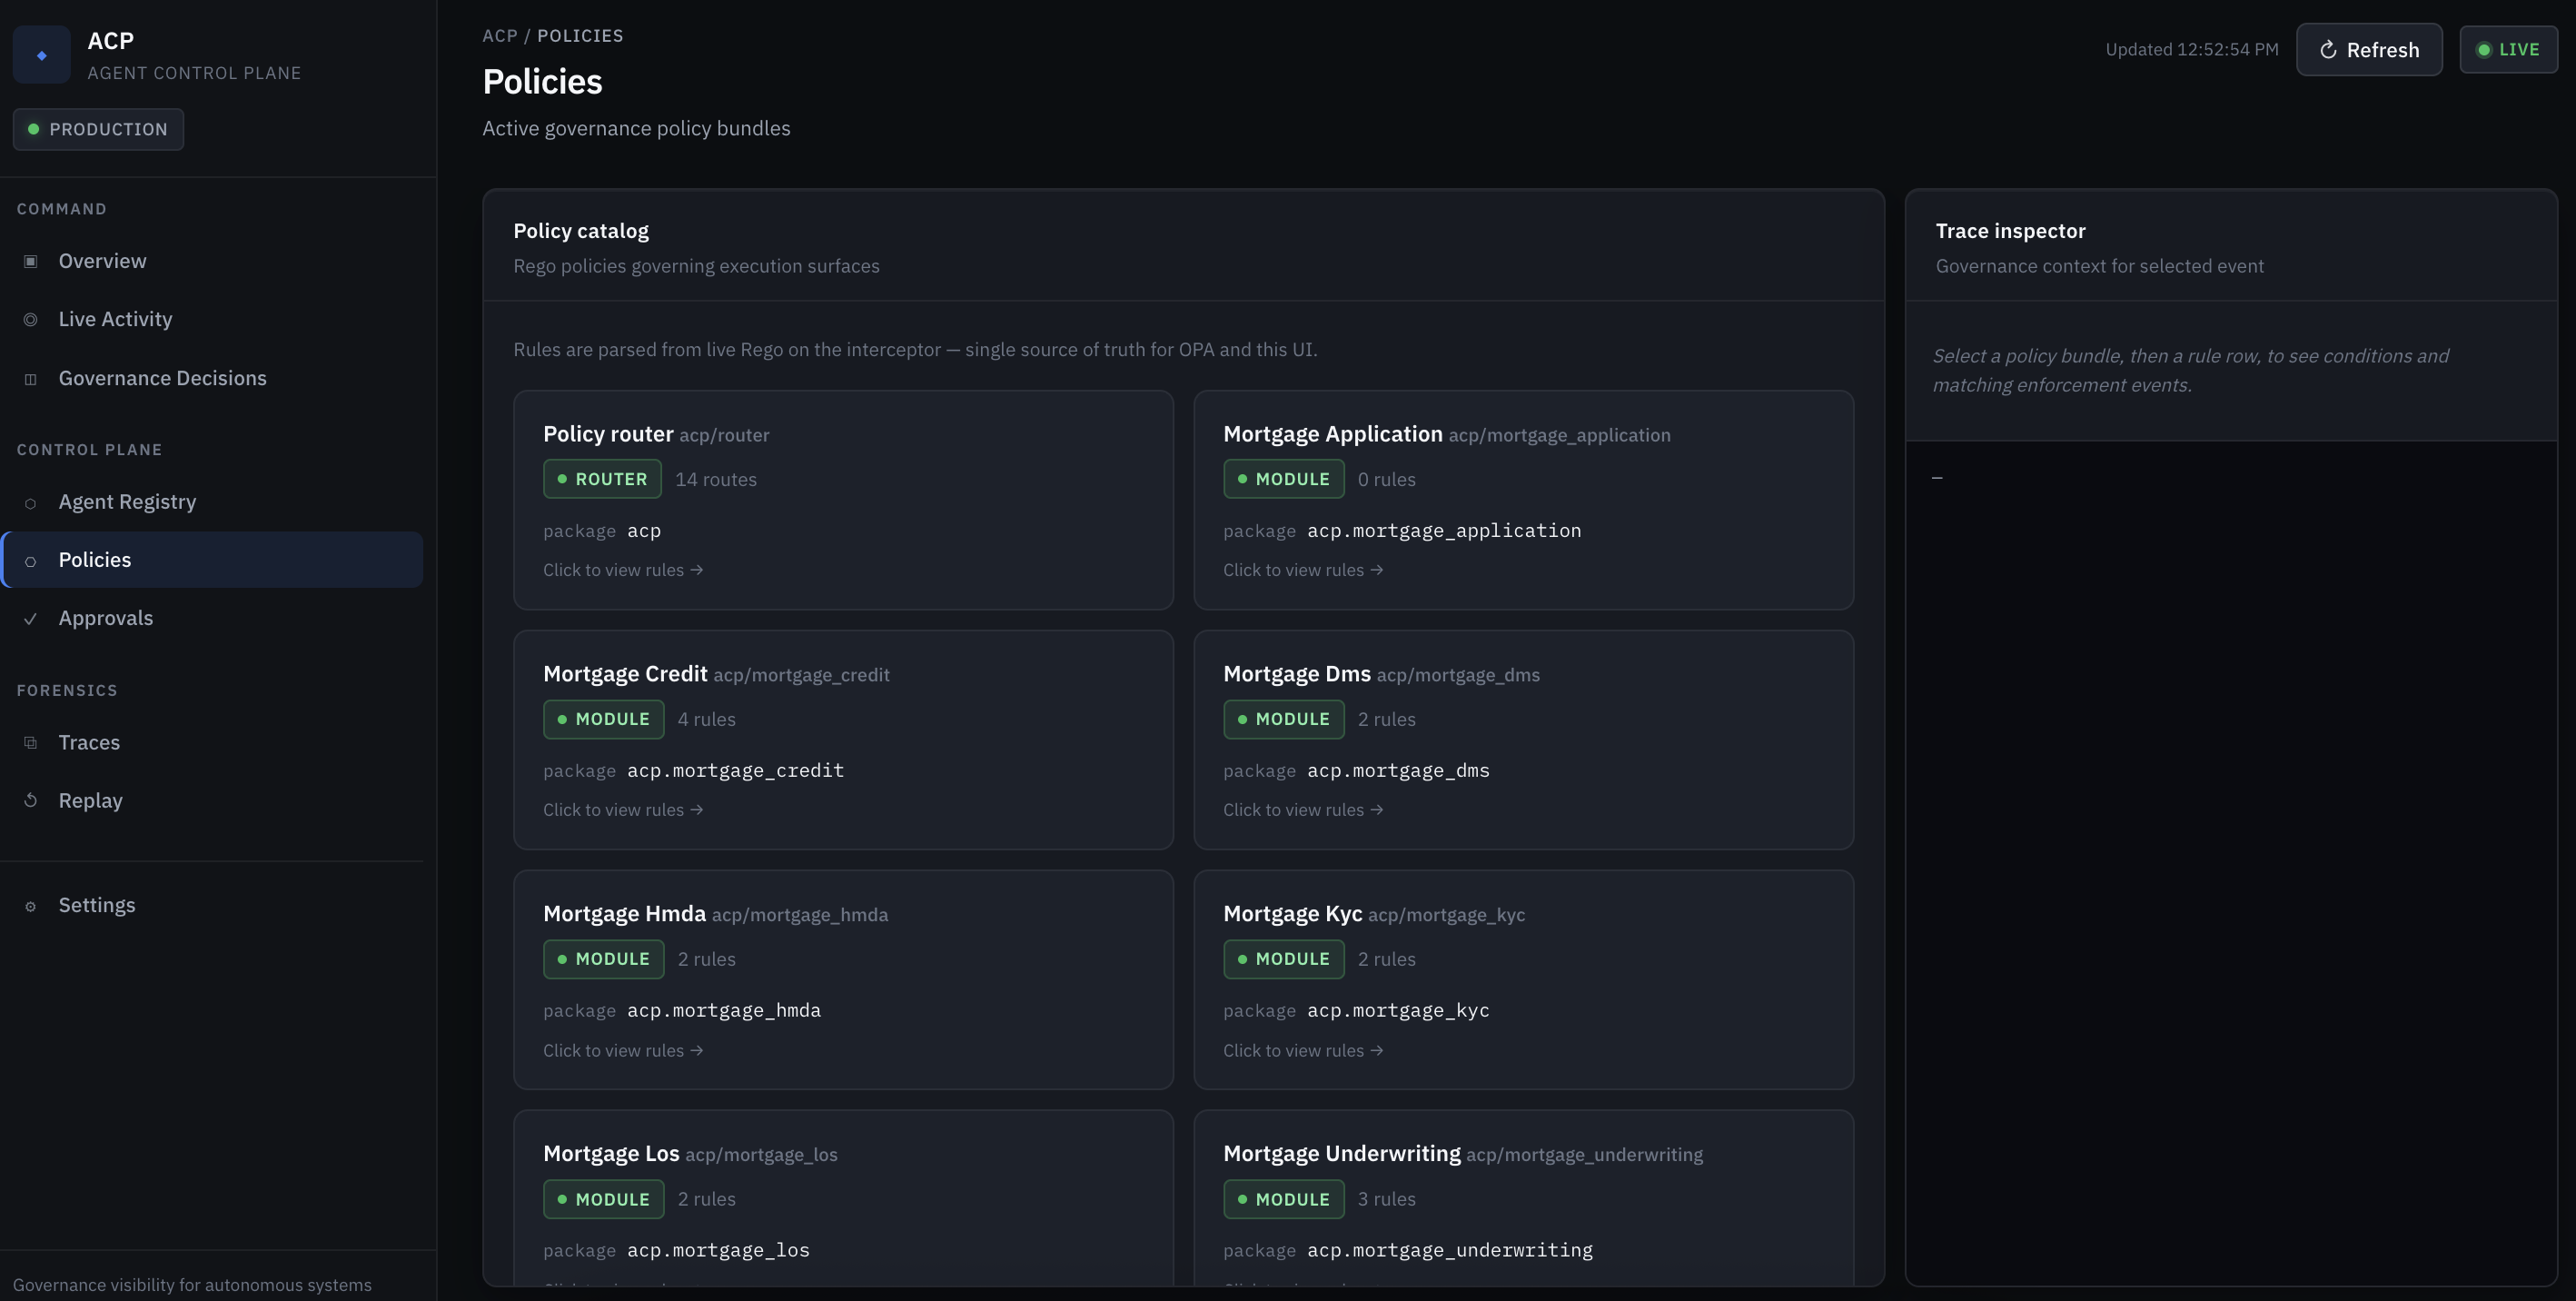Open Live Activity page

pyautogui.click(x=212, y=319)
